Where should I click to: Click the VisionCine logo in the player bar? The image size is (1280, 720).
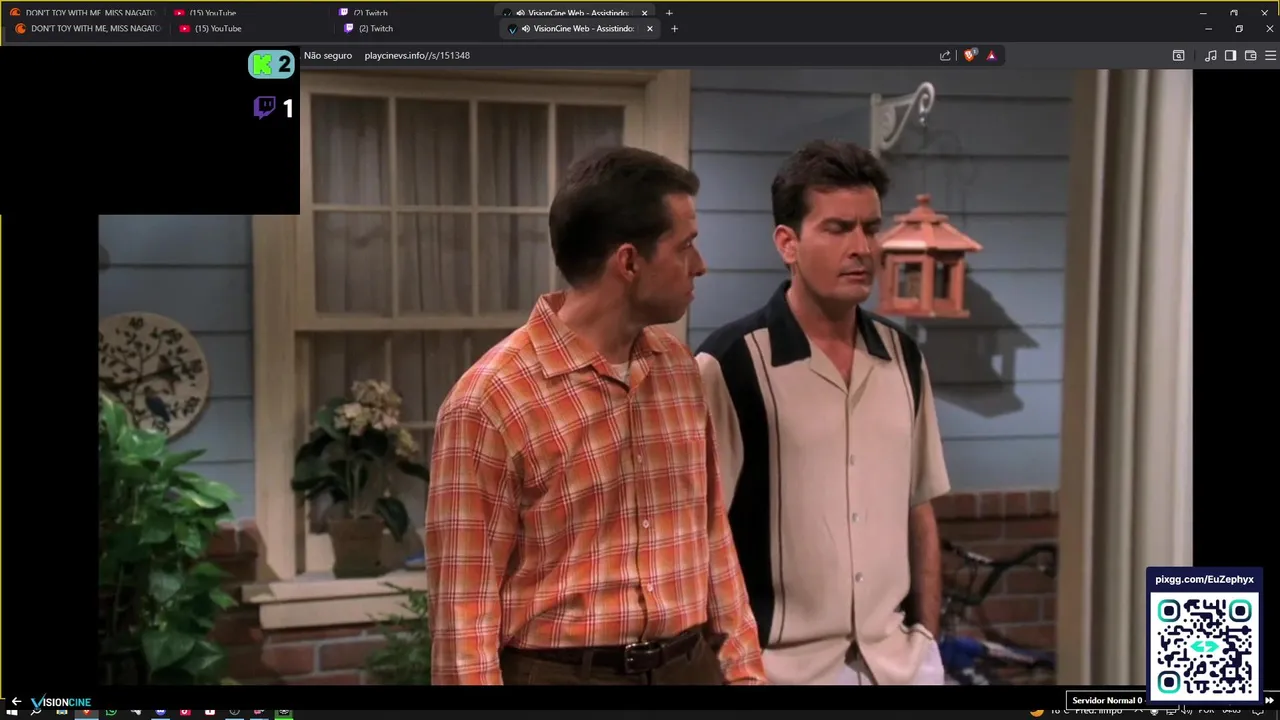61,702
